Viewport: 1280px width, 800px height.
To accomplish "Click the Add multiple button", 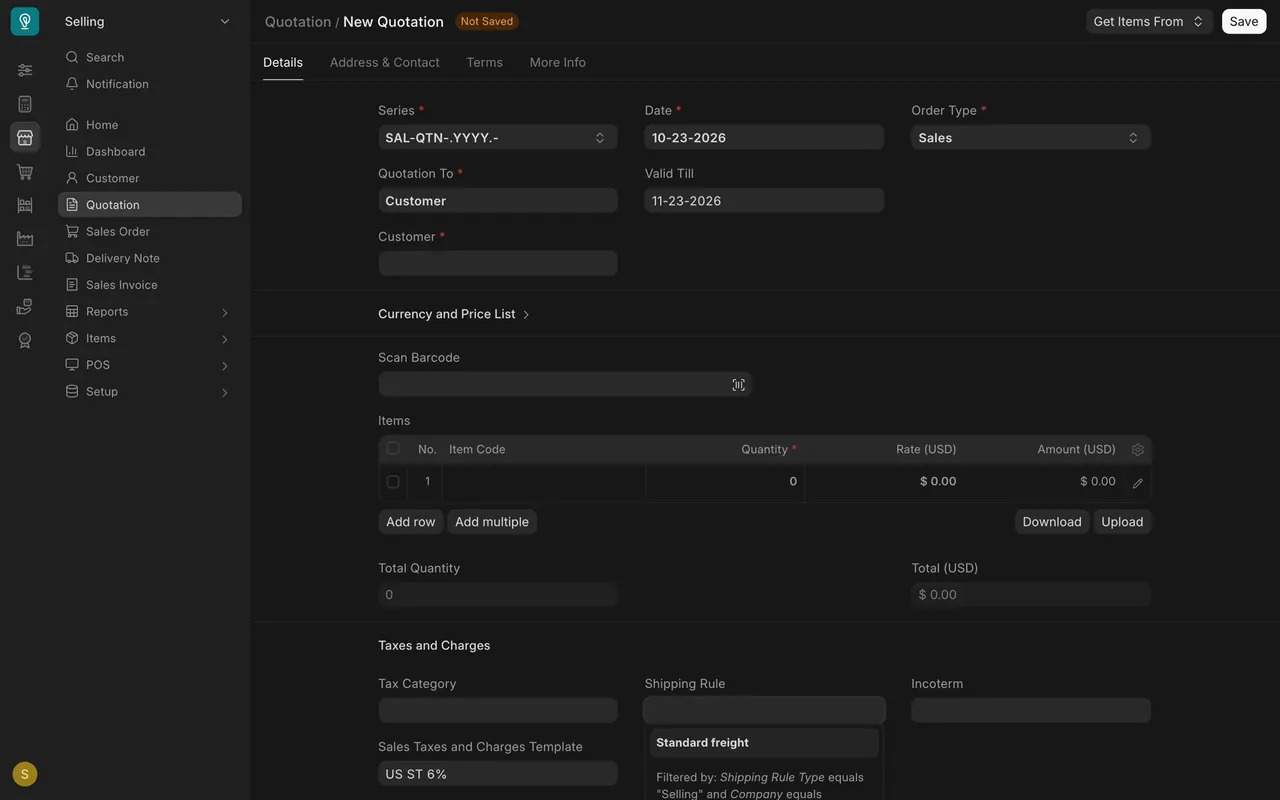I will pyautogui.click(x=492, y=522).
